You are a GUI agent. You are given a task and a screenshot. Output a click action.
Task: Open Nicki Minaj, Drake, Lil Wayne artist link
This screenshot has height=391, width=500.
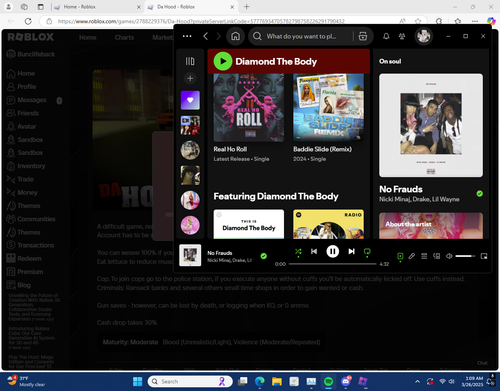[x=419, y=199]
